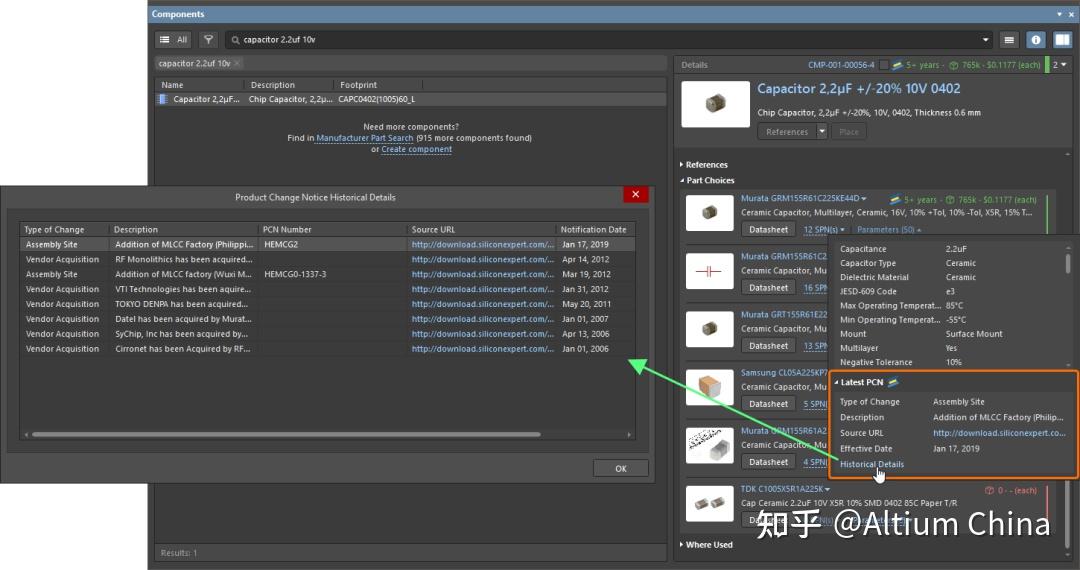Open Datasheet for Murata GRM155R61C225KE44D
The image size is (1080, 570).
pos(768,229)
